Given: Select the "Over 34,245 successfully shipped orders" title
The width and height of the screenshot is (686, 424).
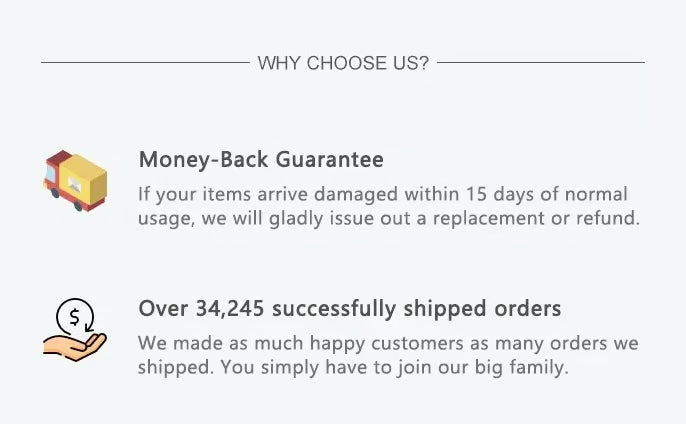Looking at the screenshot, I should [x=349, y=308].
